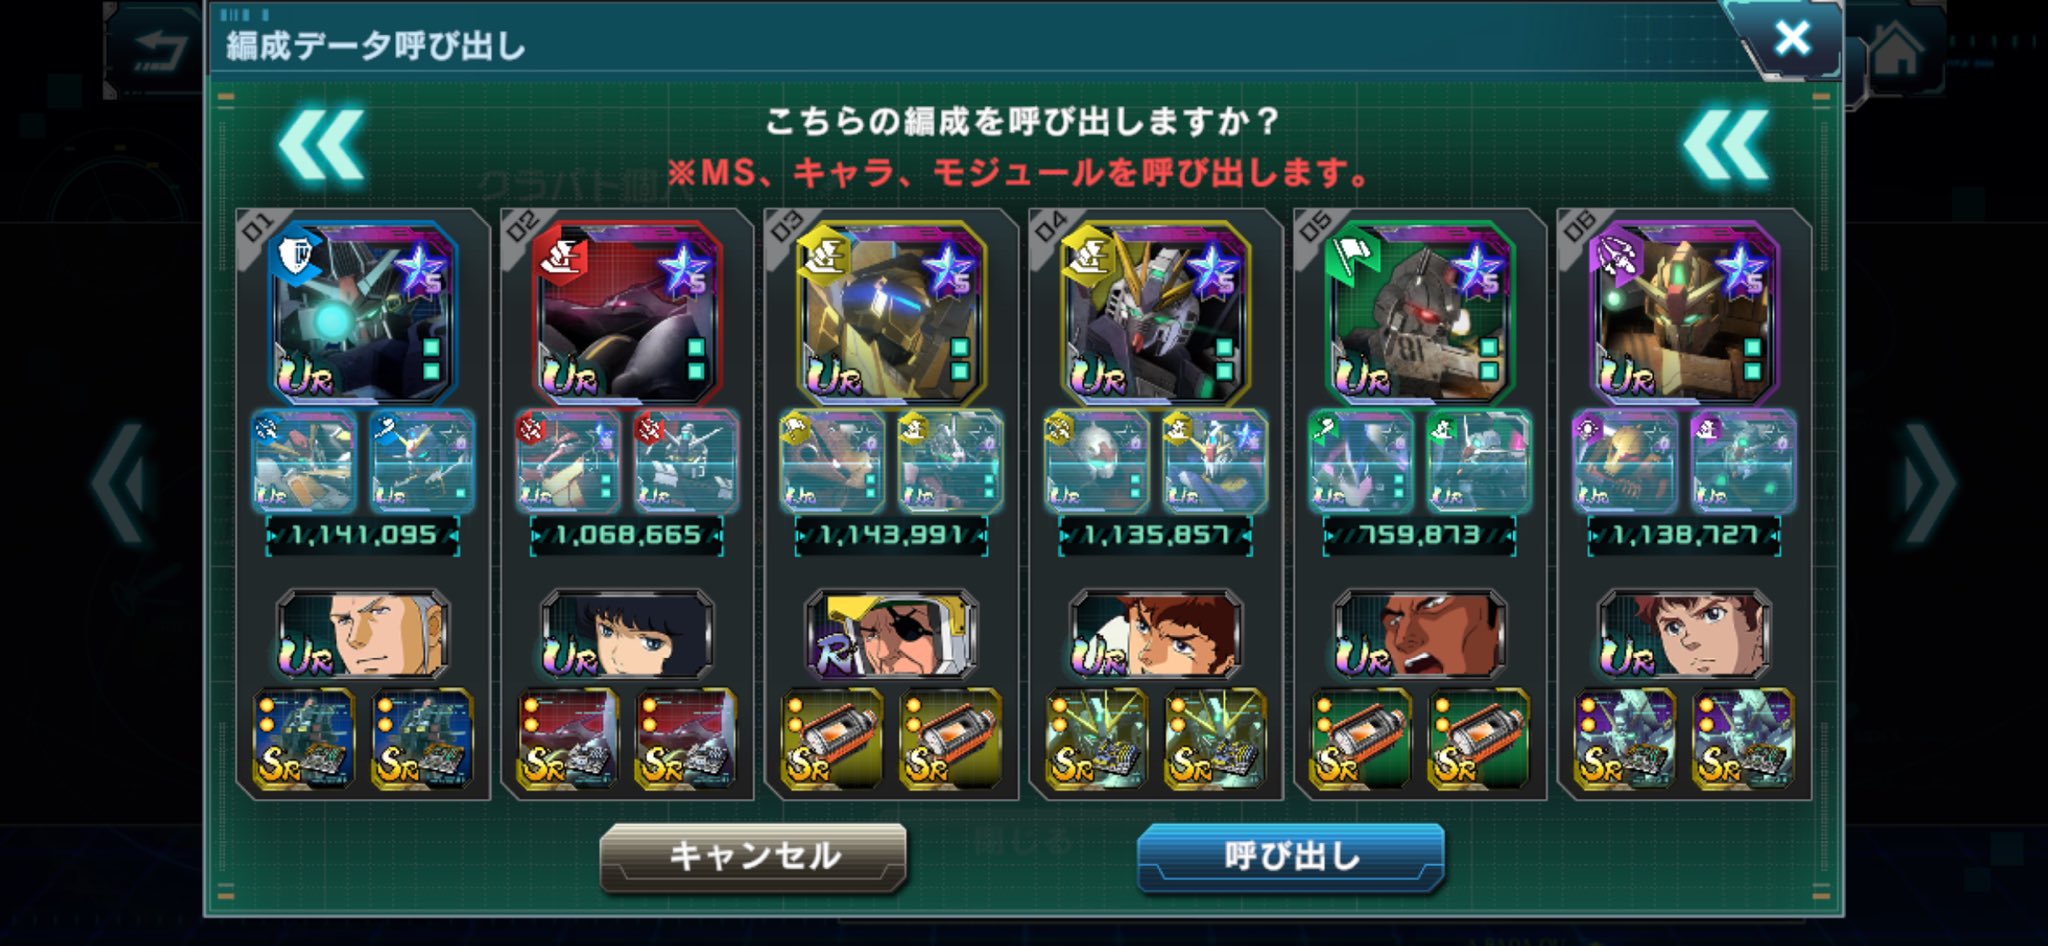Click the right double-chevron inside dialog
Image resolution: width=2048 pixels, height=946 pixels.
[x=1725, y=146]
